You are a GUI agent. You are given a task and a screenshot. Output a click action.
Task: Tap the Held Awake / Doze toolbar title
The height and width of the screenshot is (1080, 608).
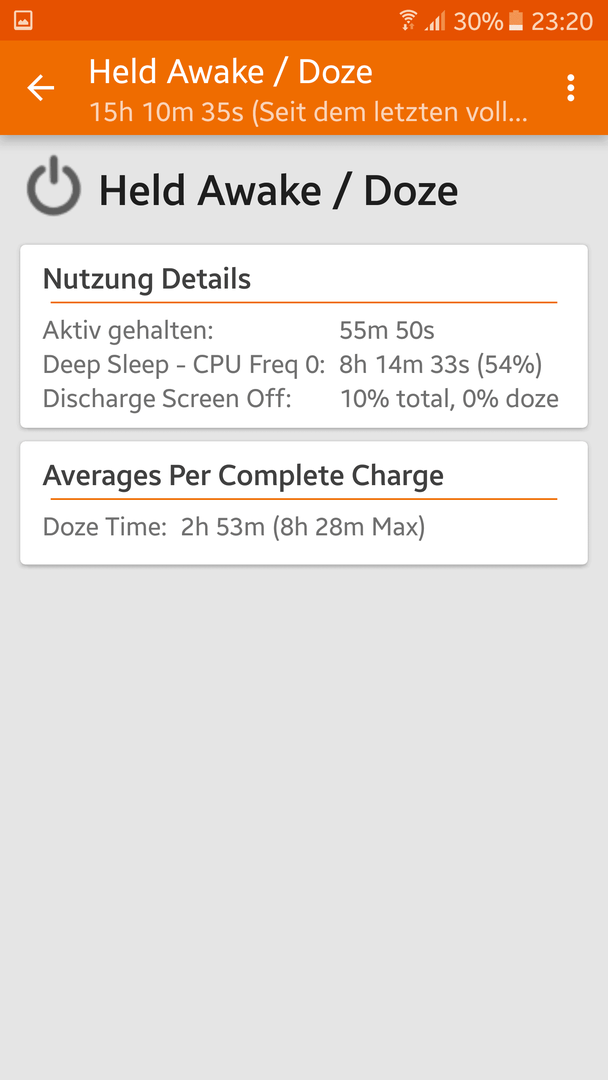[x=231, y=72]
